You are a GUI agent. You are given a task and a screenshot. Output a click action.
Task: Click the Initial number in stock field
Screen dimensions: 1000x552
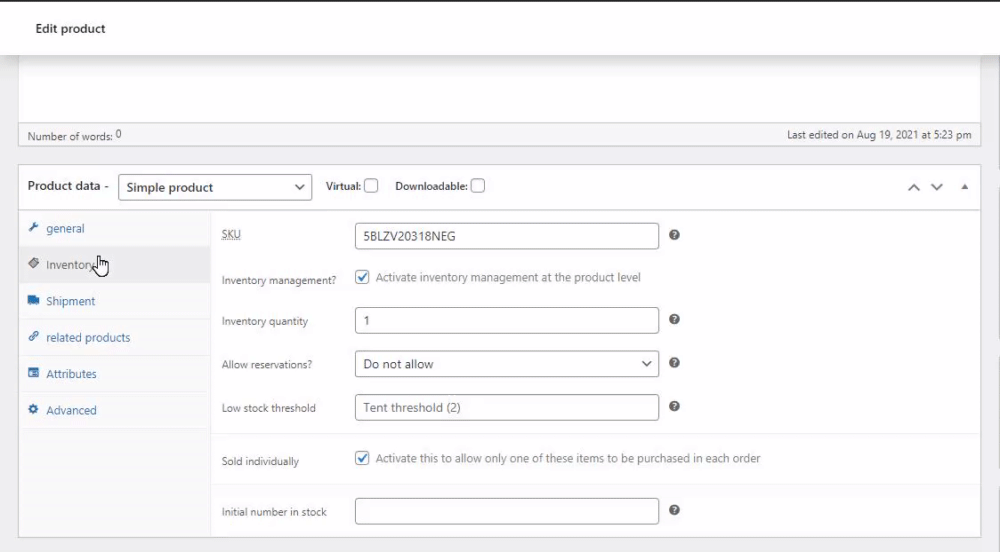[x=507, y=511]
